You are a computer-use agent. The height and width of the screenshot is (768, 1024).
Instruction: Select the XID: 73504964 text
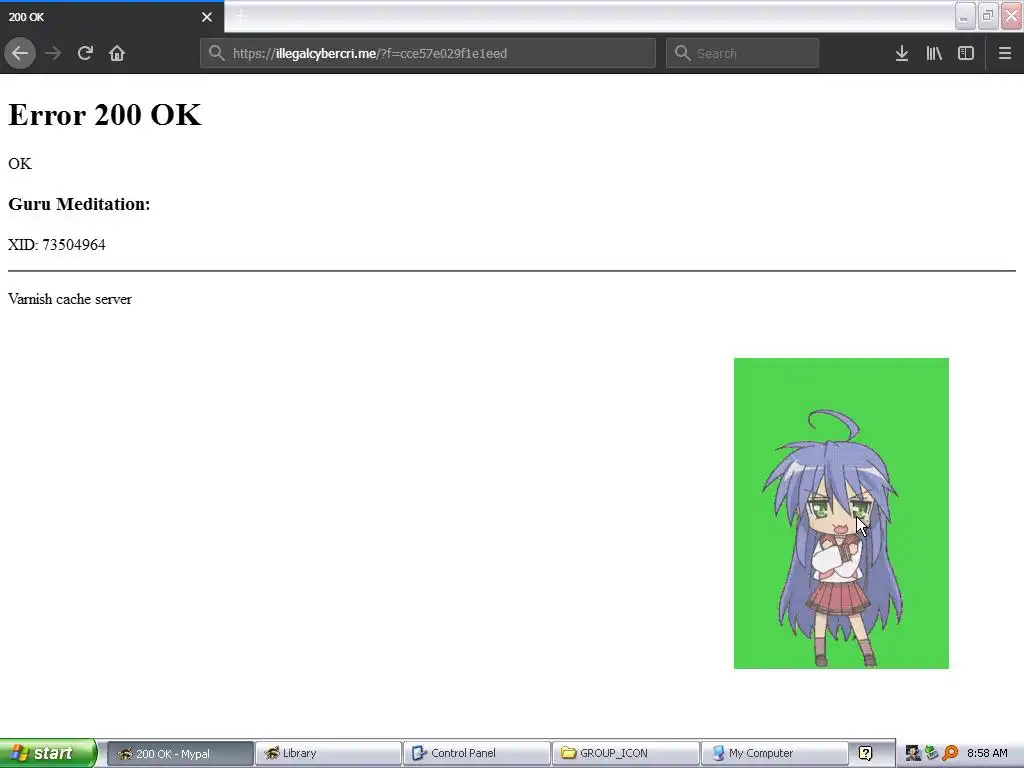coord(57,244)
